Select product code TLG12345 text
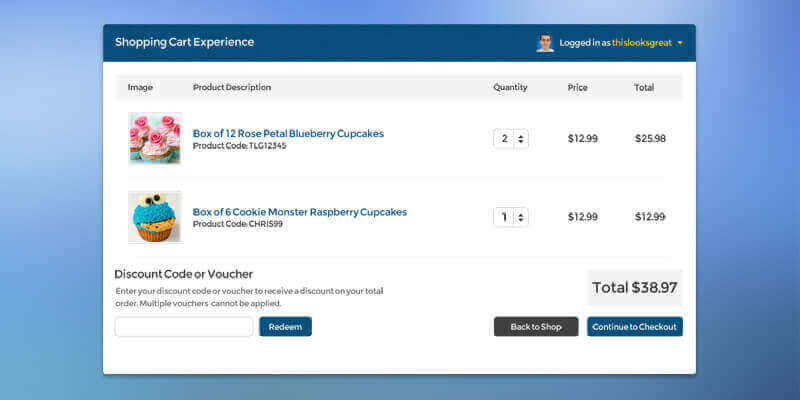800x400 pixels. coord(267,146)
